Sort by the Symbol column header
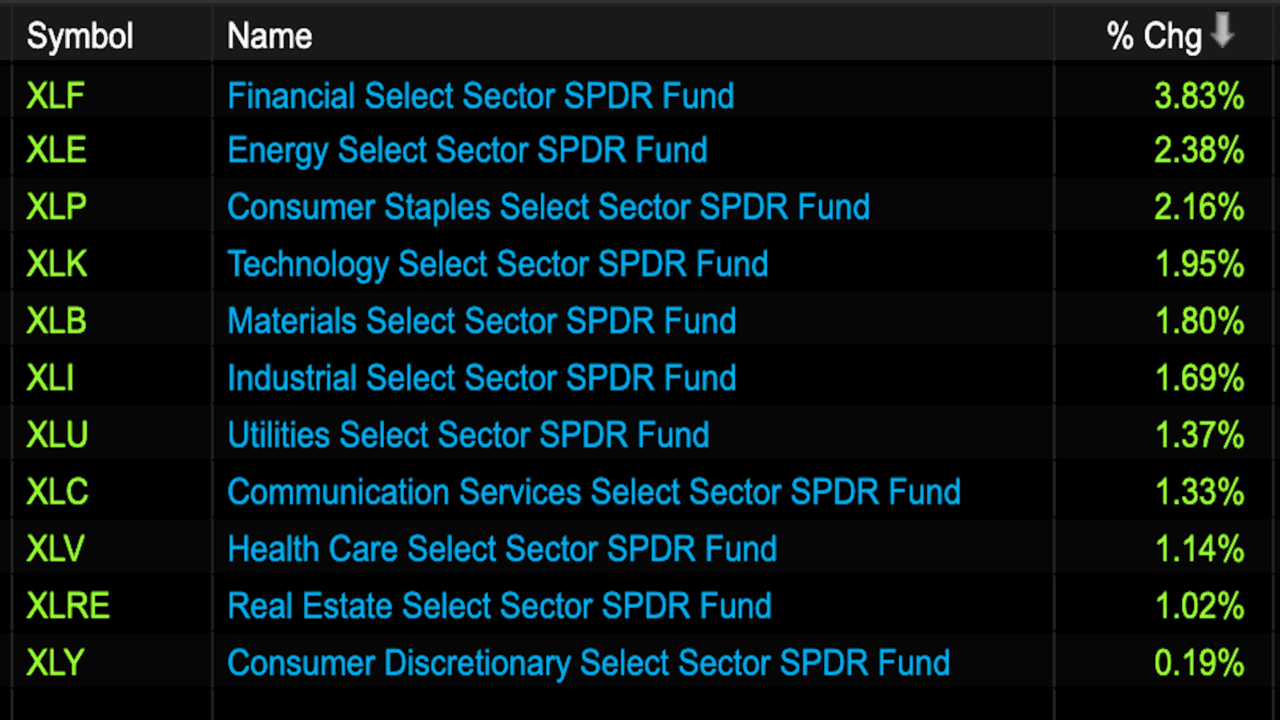 point(80,37)
